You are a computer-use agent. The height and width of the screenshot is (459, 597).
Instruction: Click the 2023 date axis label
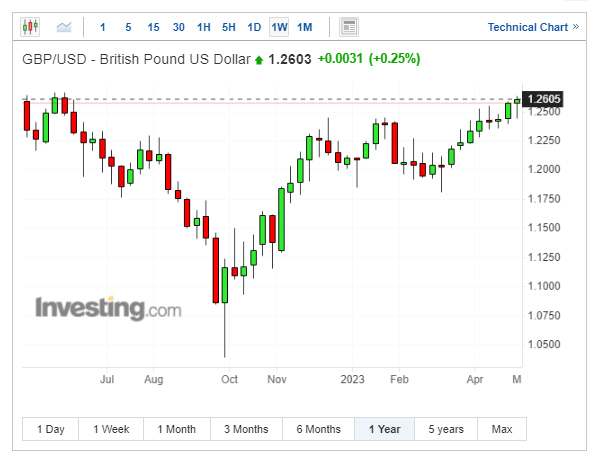pos(352,379)
